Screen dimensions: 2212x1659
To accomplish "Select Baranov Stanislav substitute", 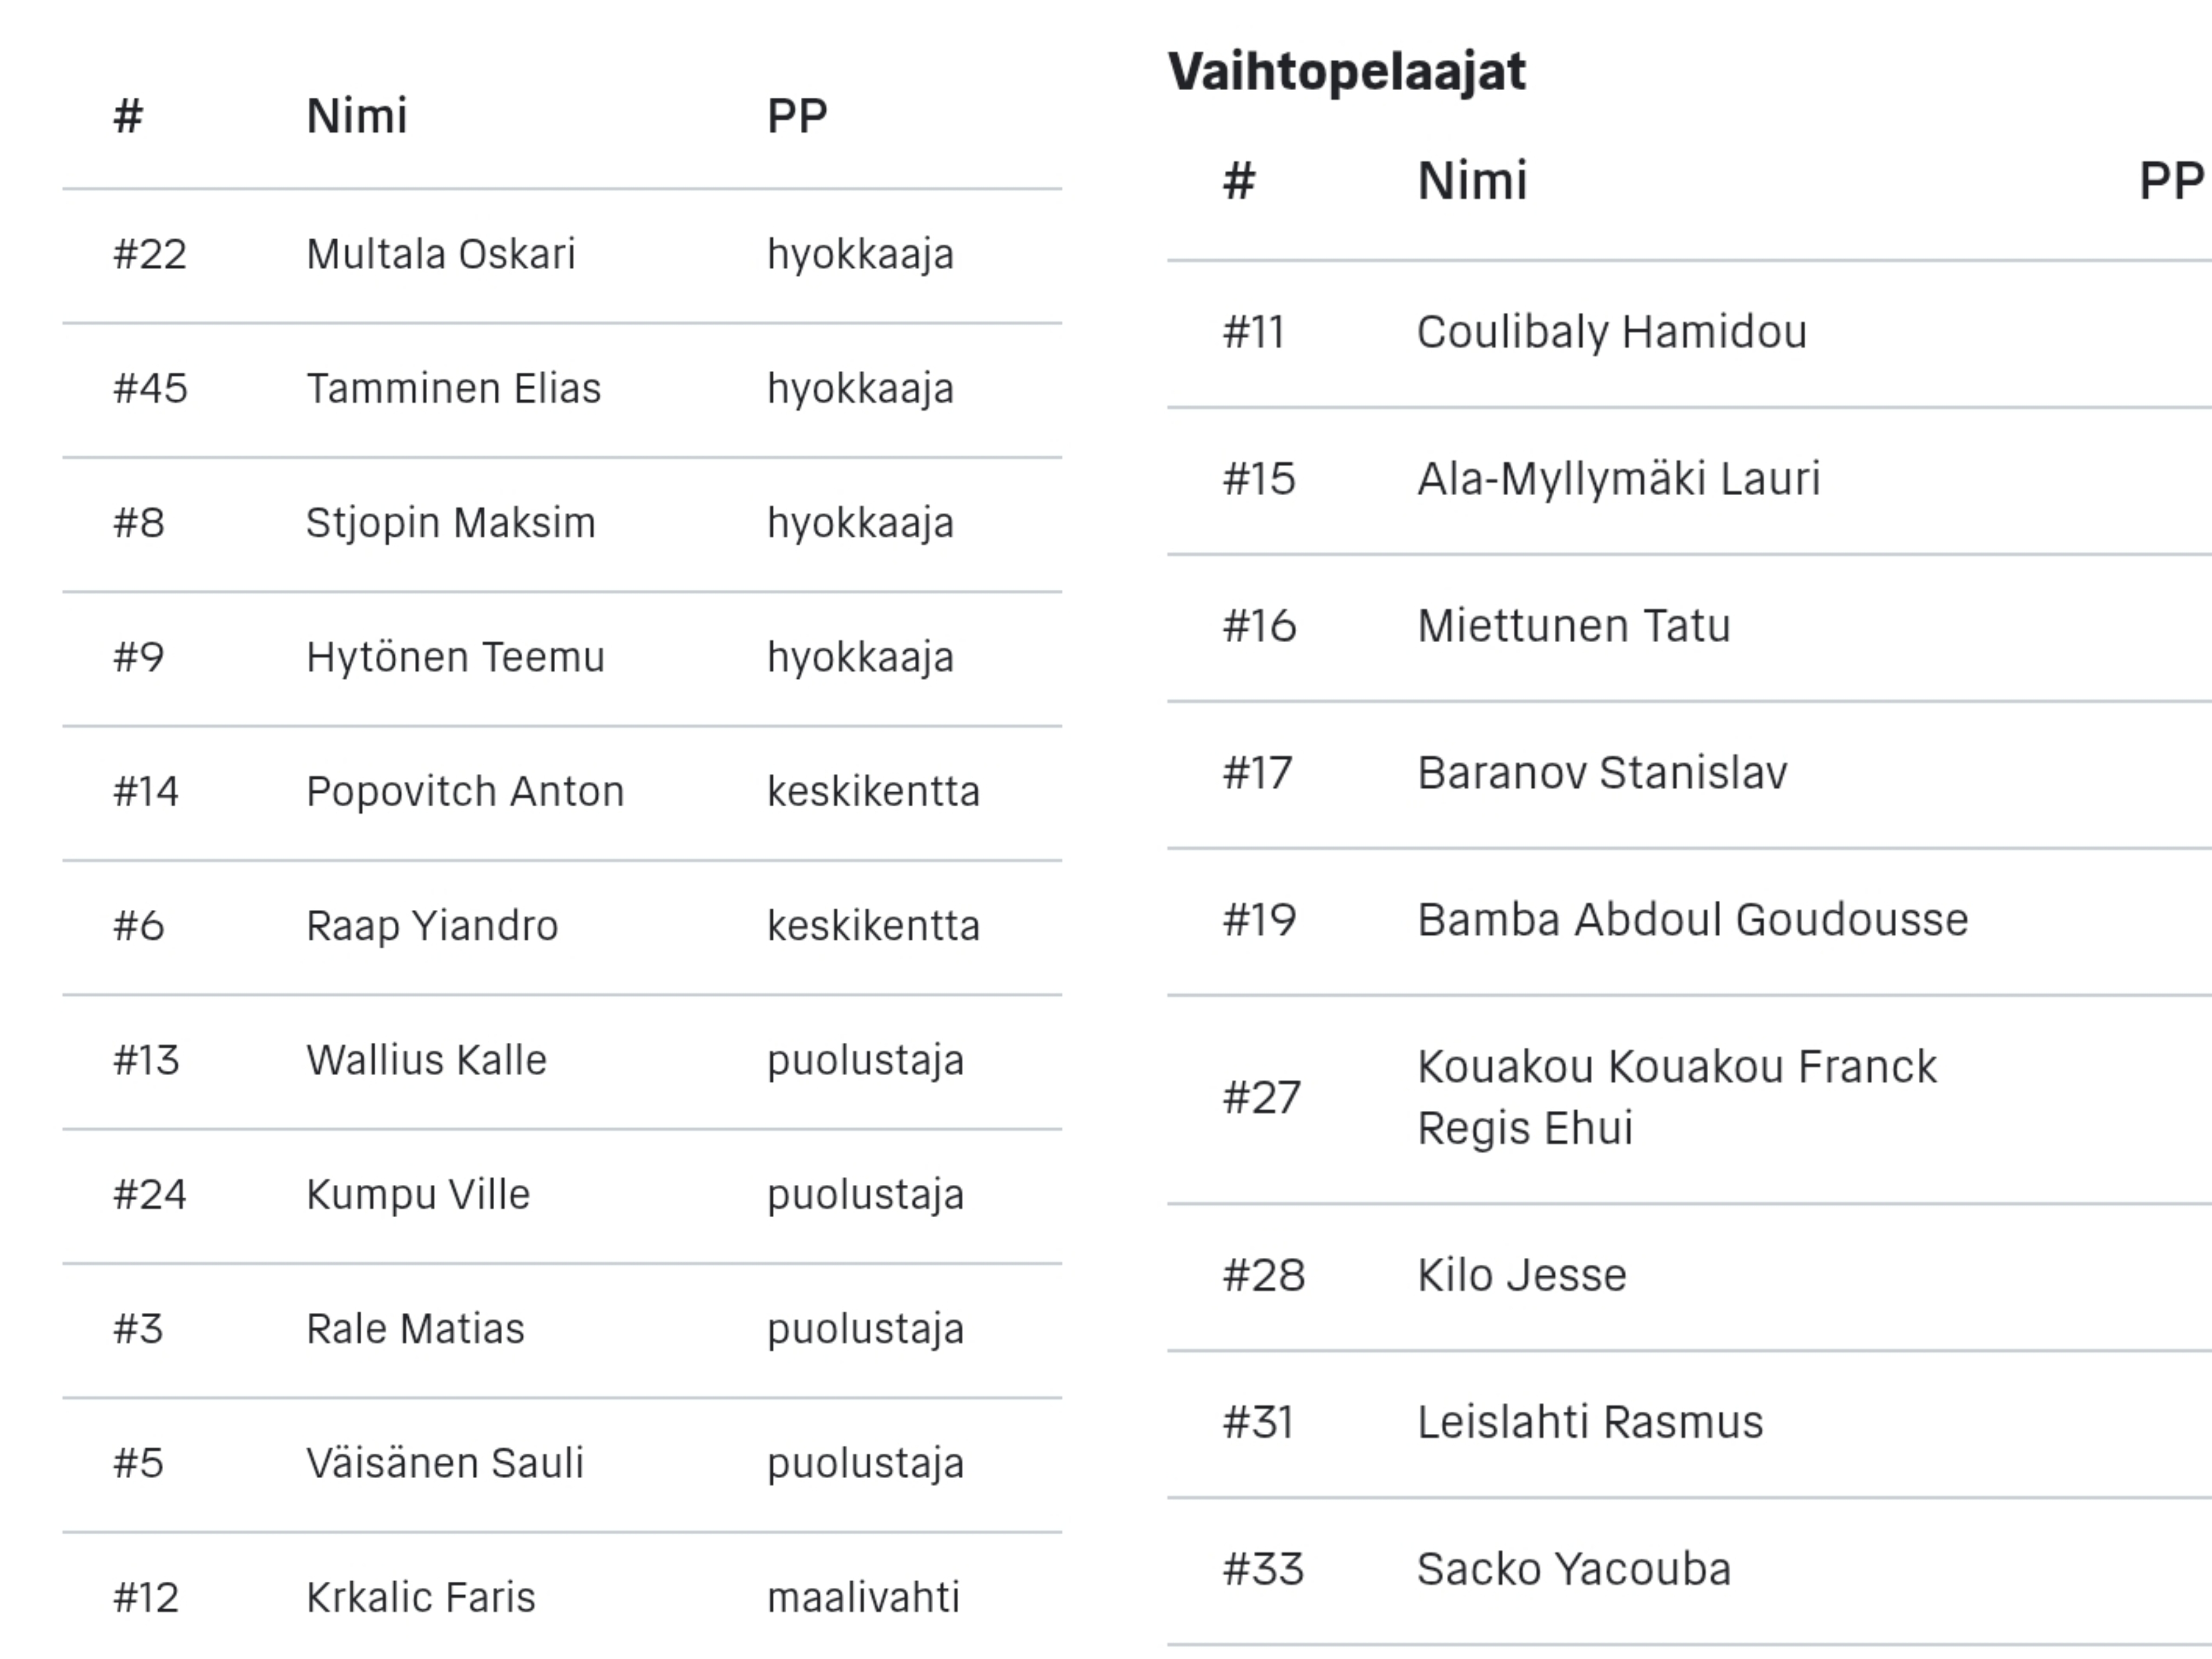I will coord(1602,773).
